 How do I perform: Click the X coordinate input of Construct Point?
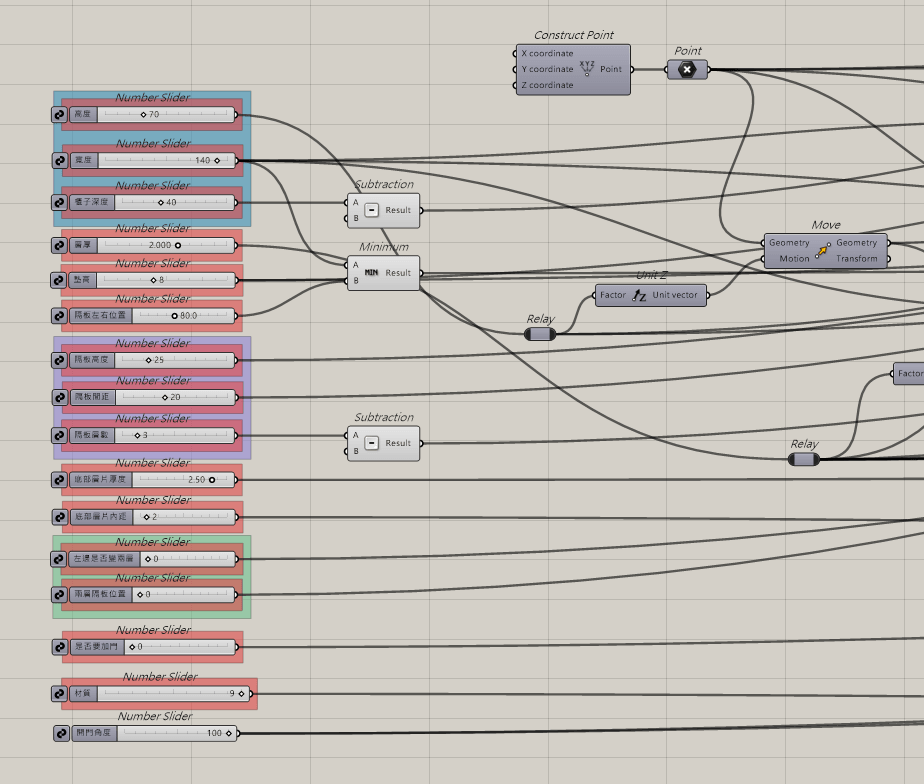pos(547,53)
